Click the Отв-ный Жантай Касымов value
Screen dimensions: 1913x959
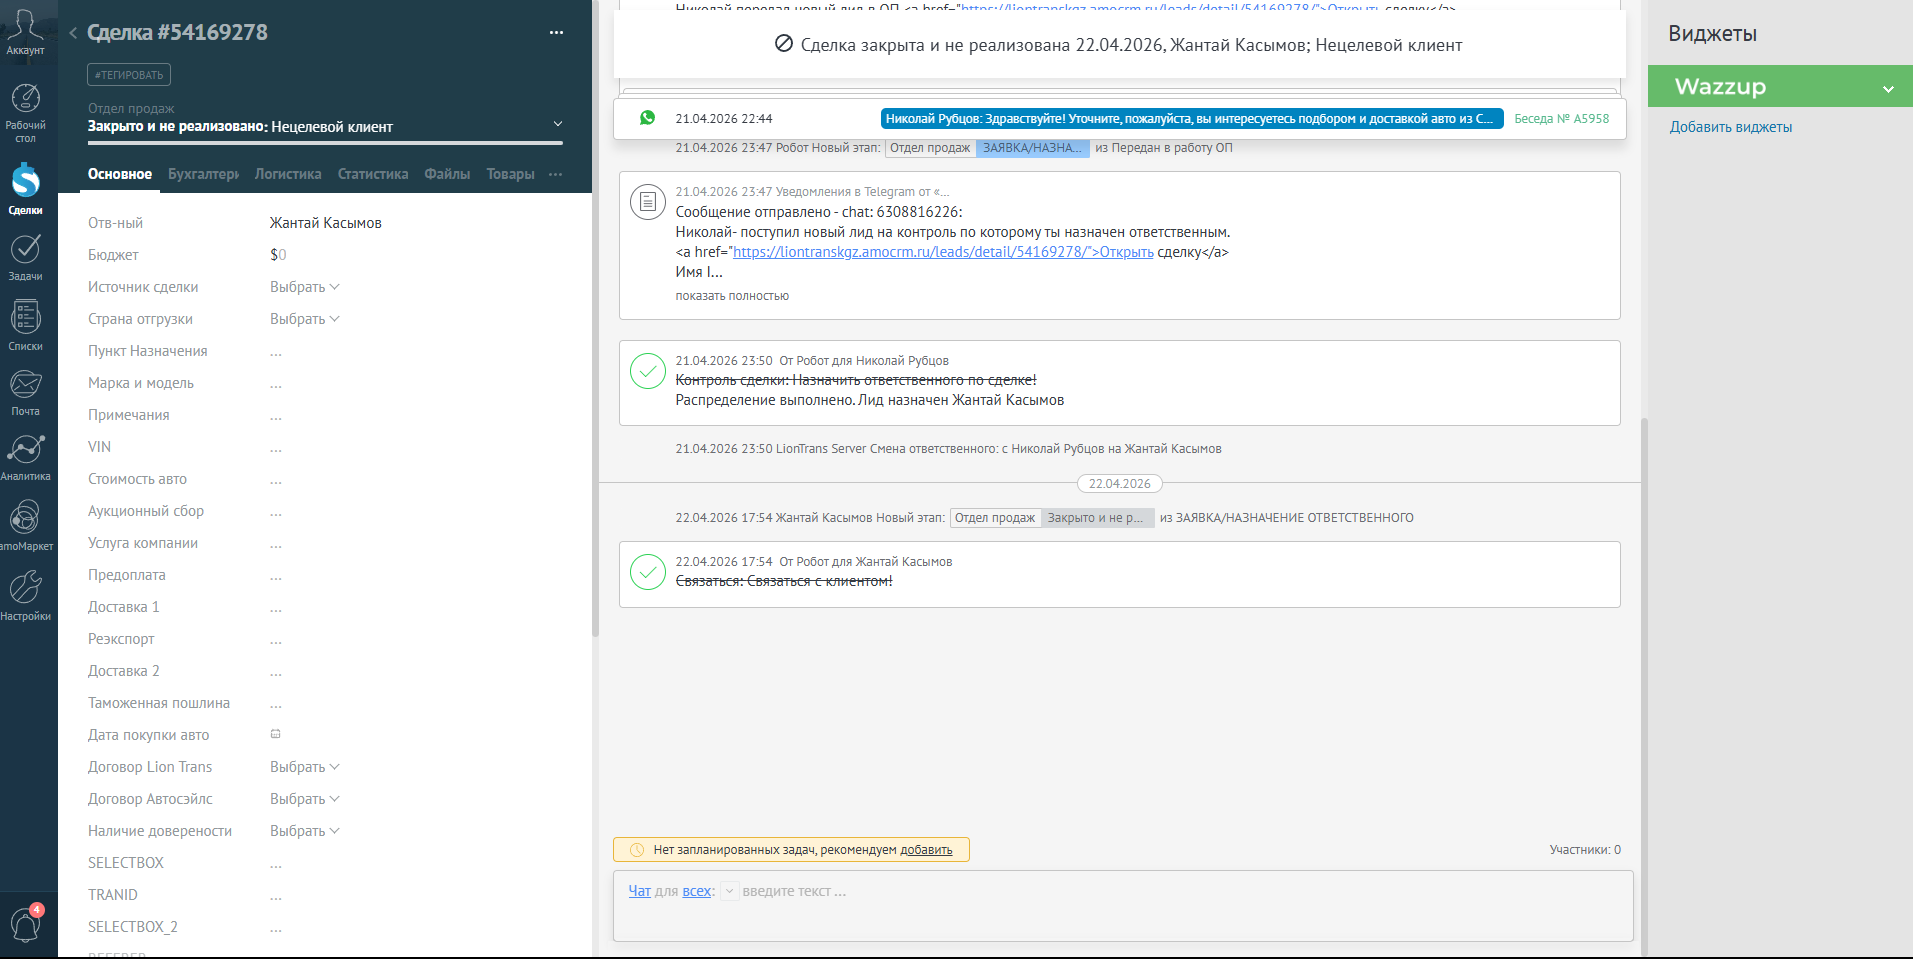326,223
